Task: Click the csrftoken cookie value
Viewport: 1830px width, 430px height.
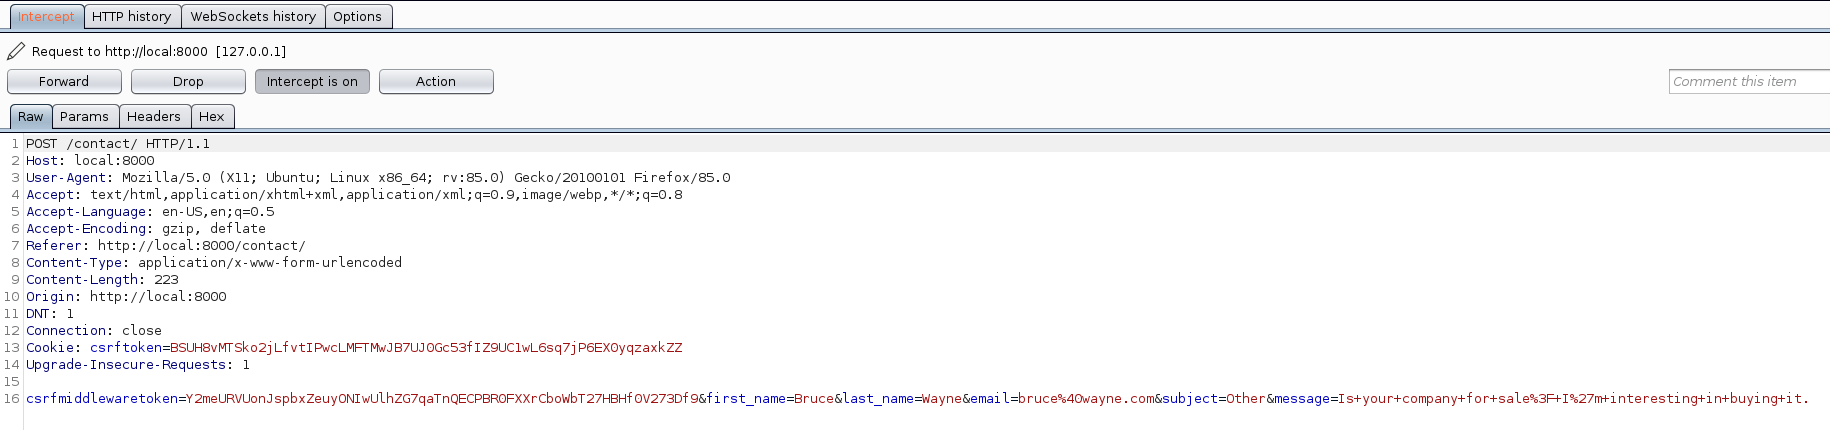Action: (x=426, y=348)
